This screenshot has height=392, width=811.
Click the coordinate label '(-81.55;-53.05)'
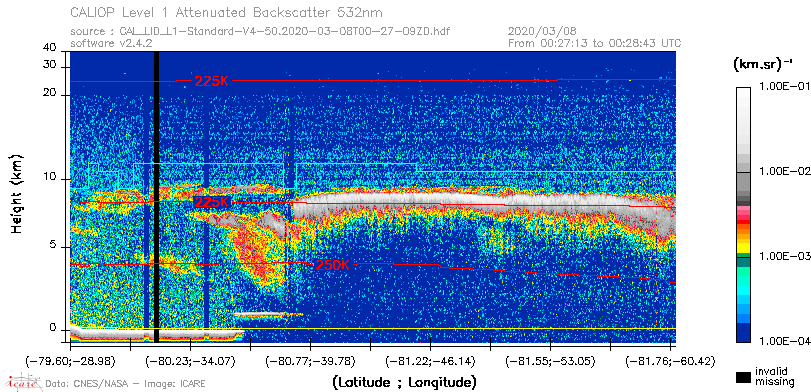click(551, 361)
